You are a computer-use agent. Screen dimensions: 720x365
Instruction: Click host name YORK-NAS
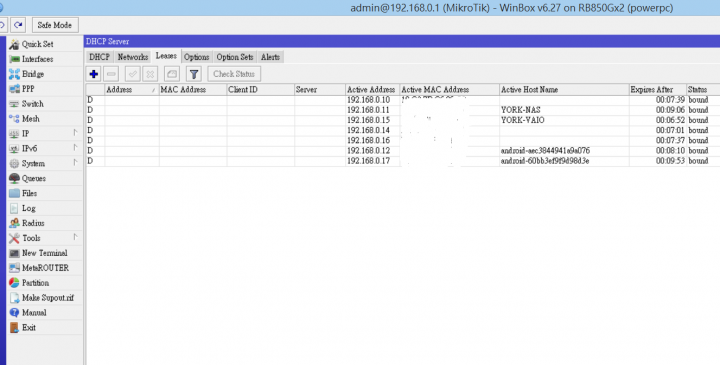coord(521,110)
